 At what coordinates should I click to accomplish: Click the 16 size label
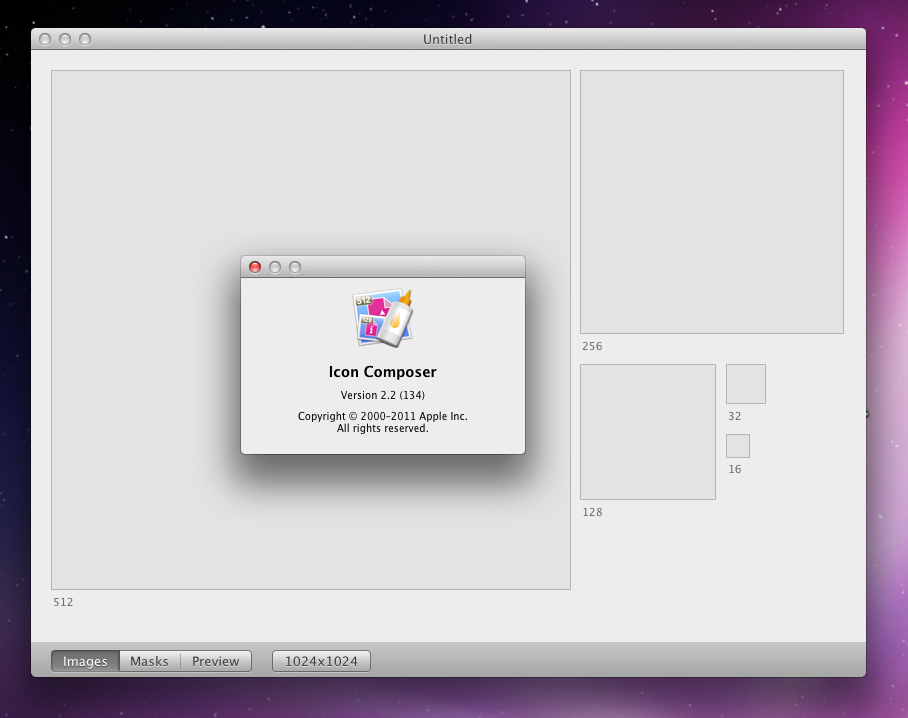pos(735,469)
